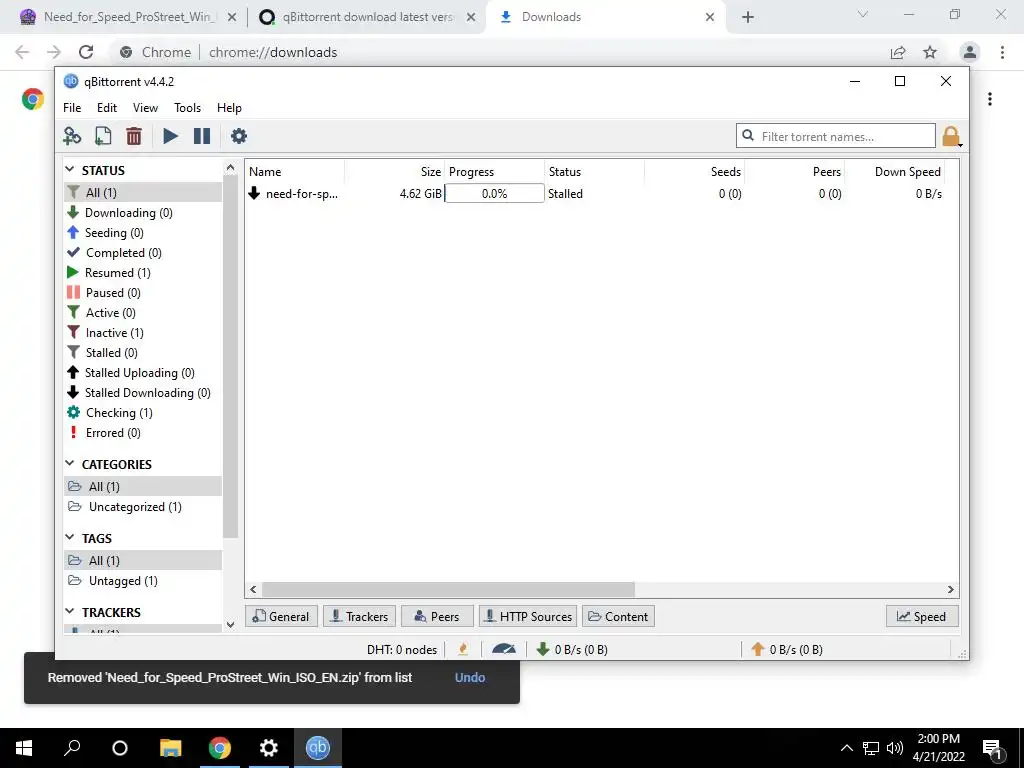Click the red Delete torrent trash icon

pyautogui.click(x=134, y=136)
